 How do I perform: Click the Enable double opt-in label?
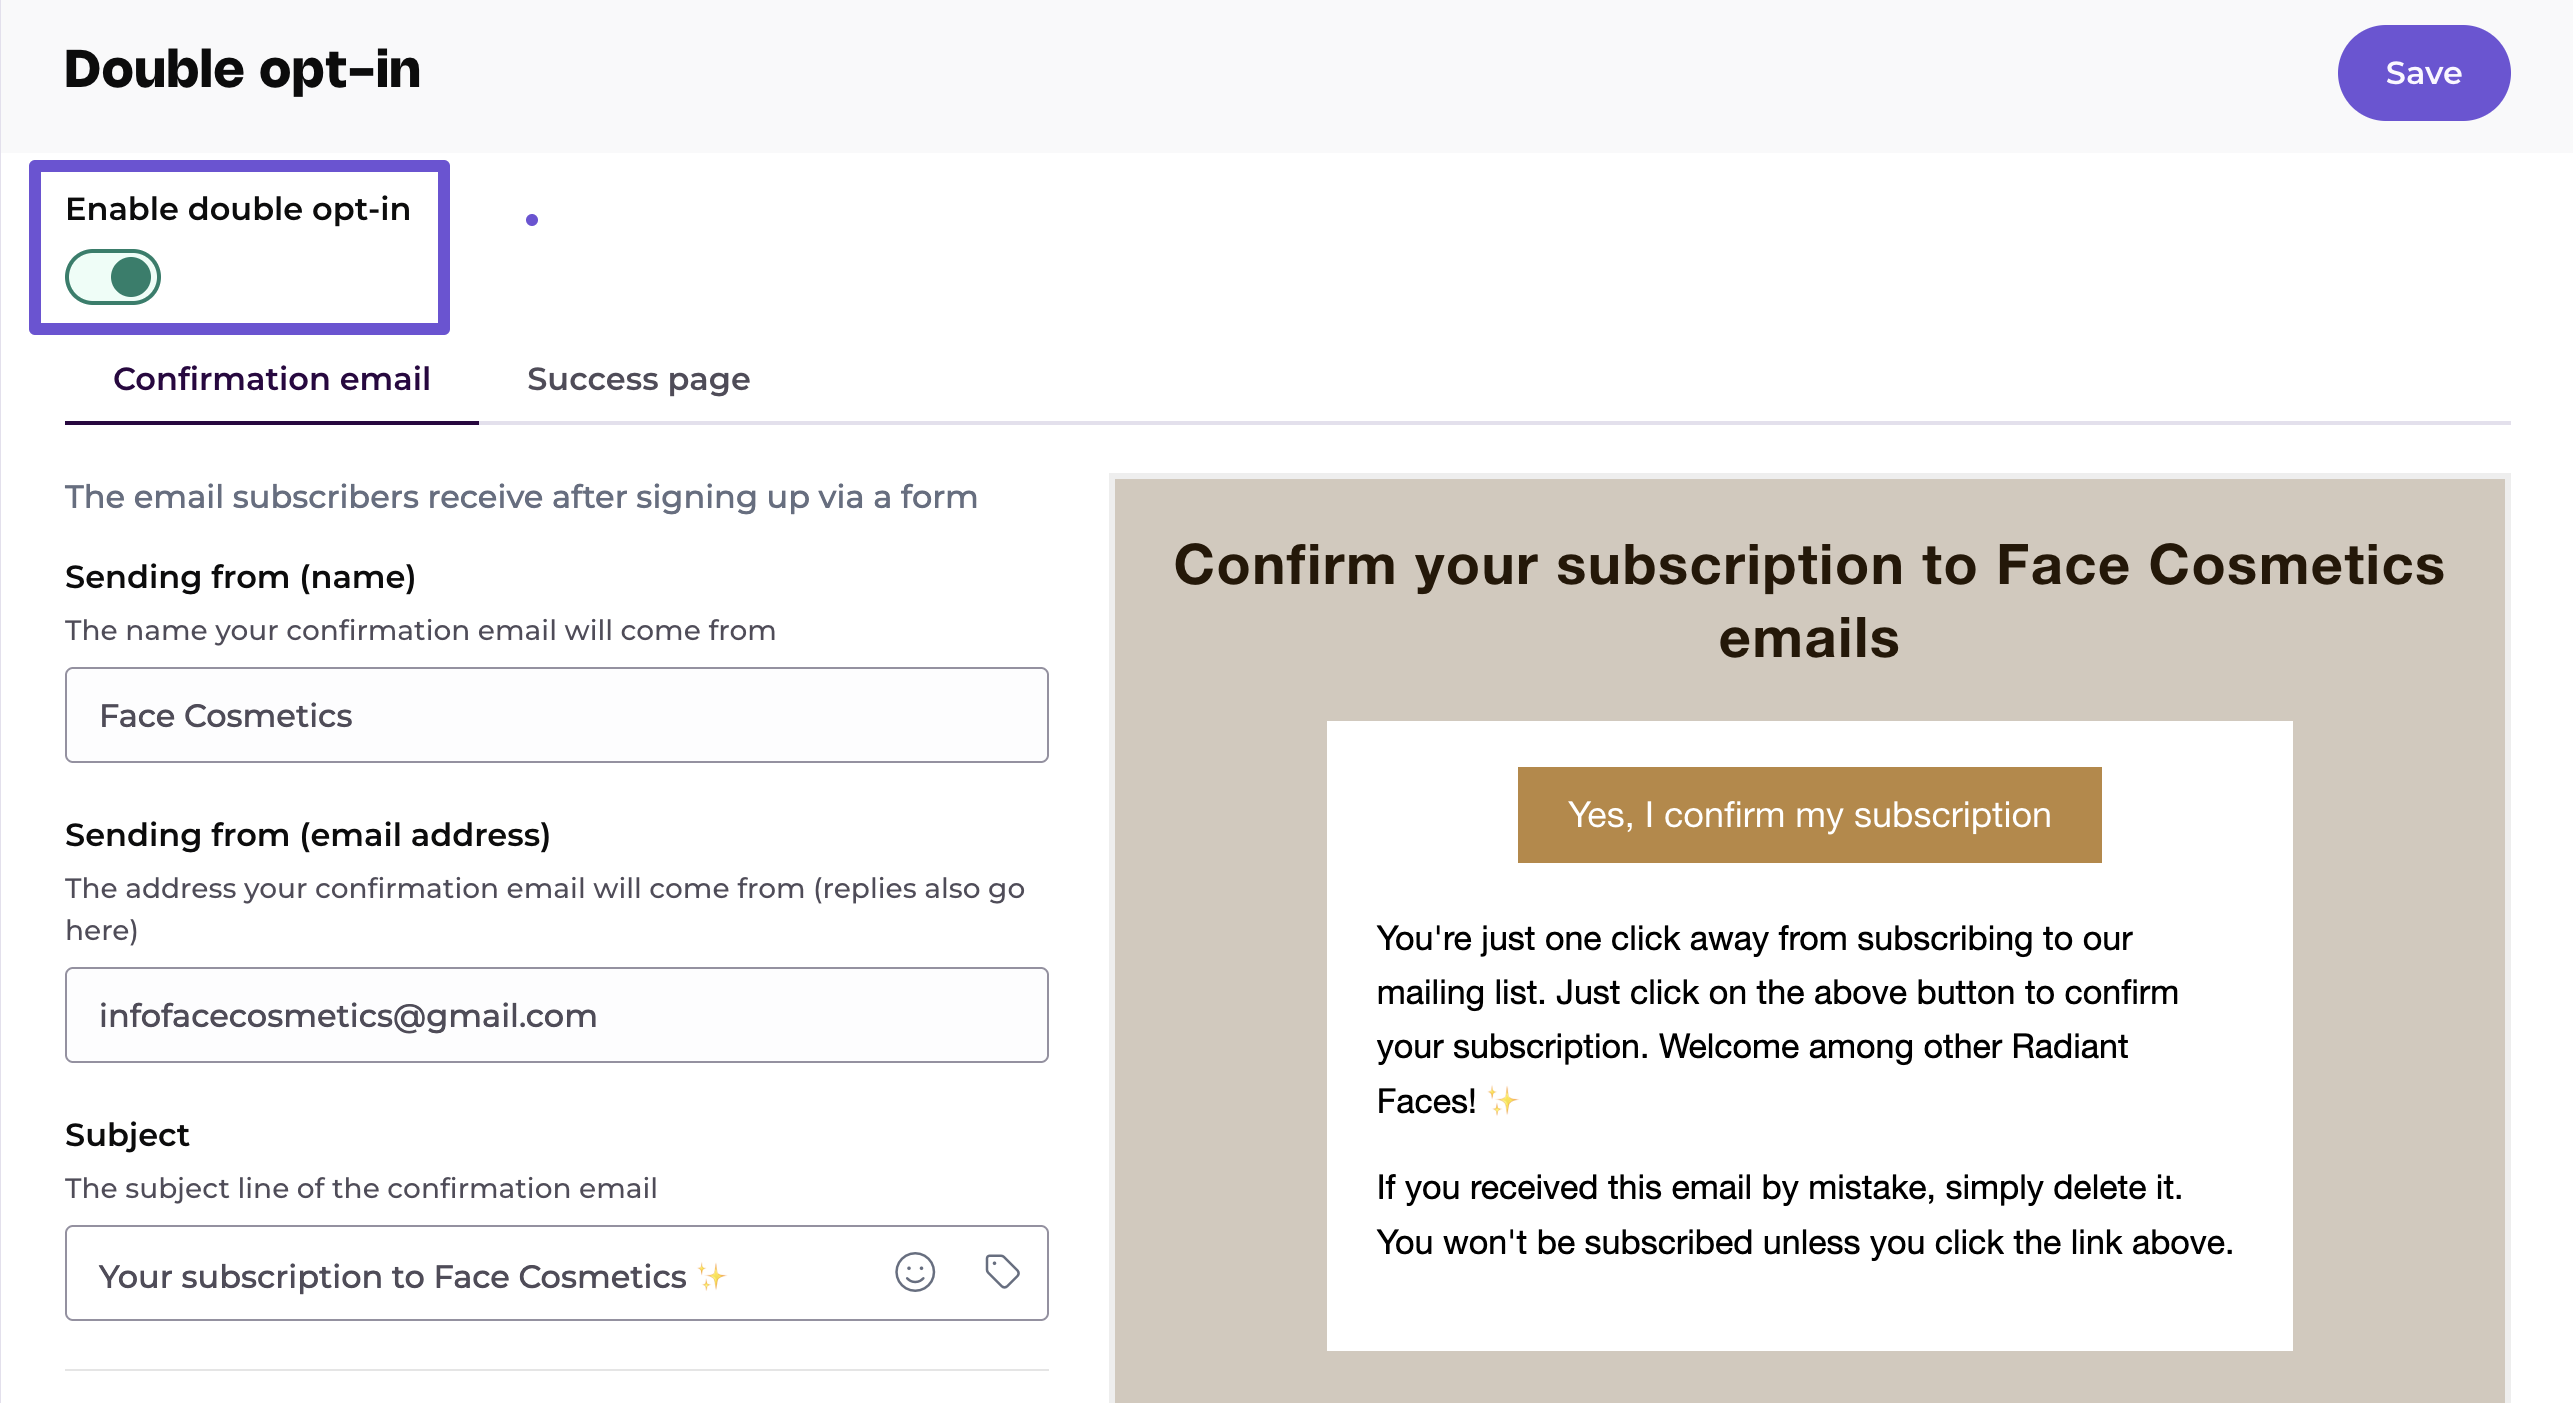[238, 209]
